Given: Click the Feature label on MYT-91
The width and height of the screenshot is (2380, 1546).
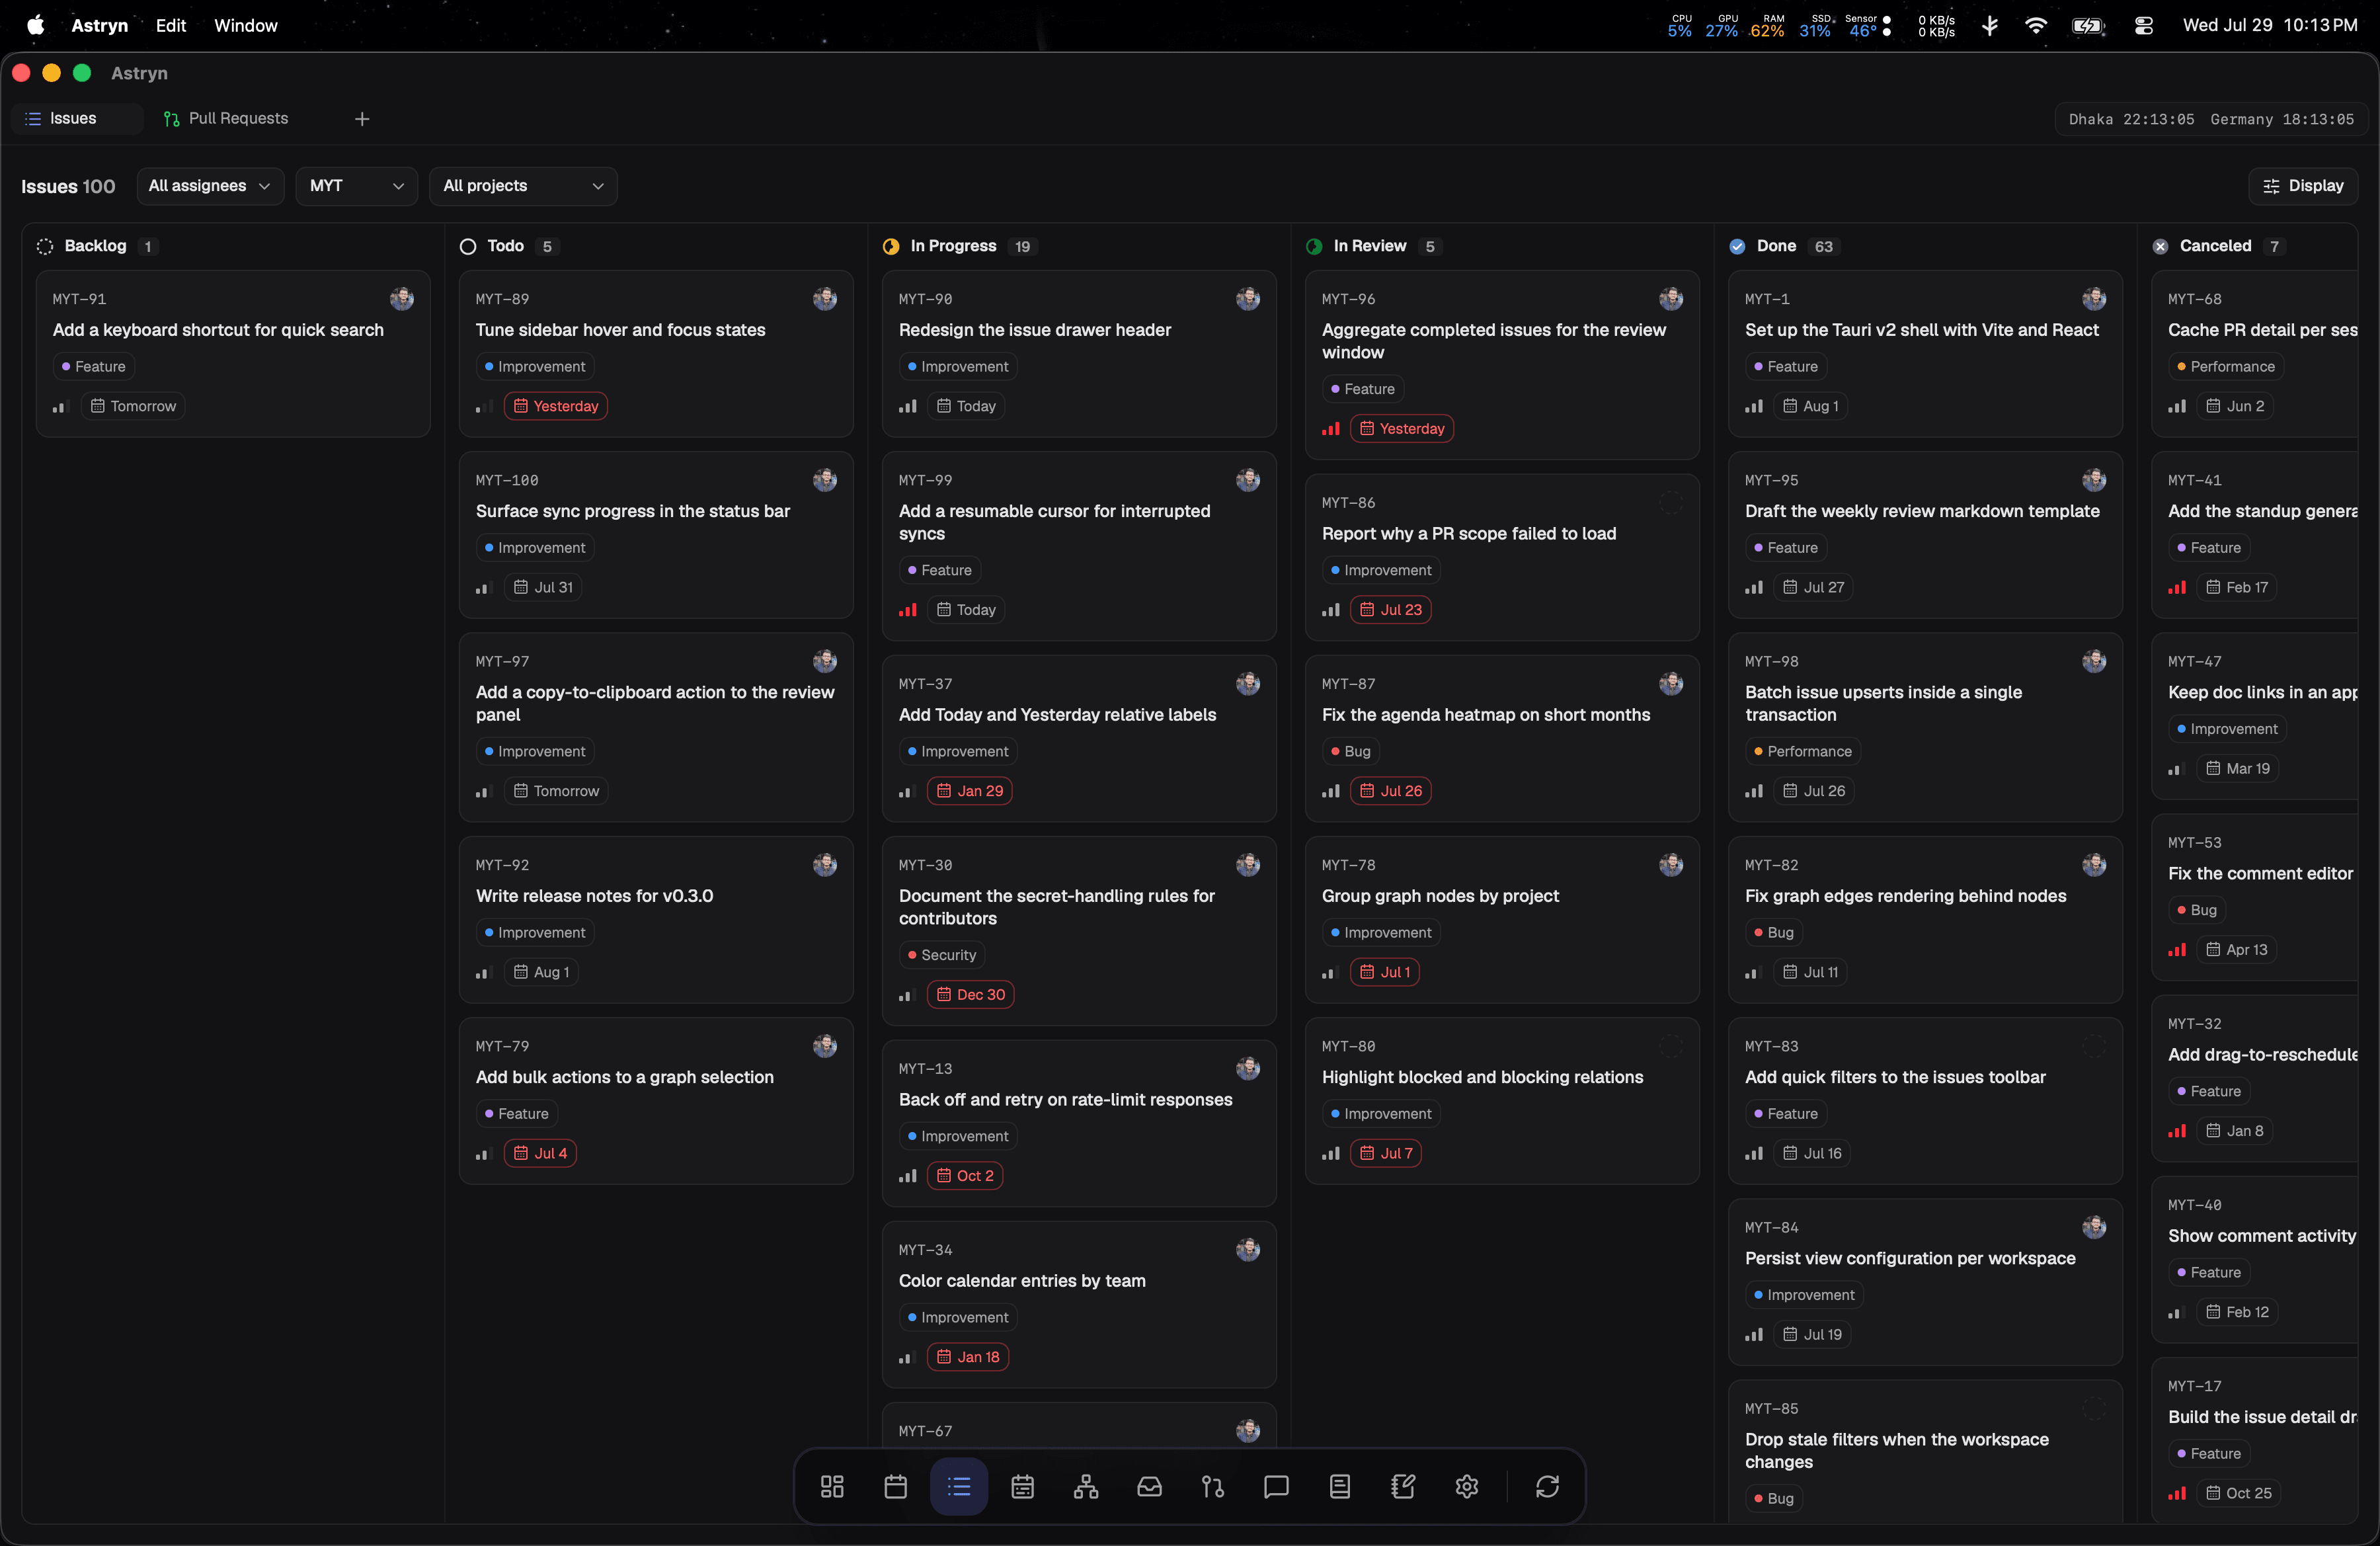Looking at the screenshot, I should pos(94,367).
